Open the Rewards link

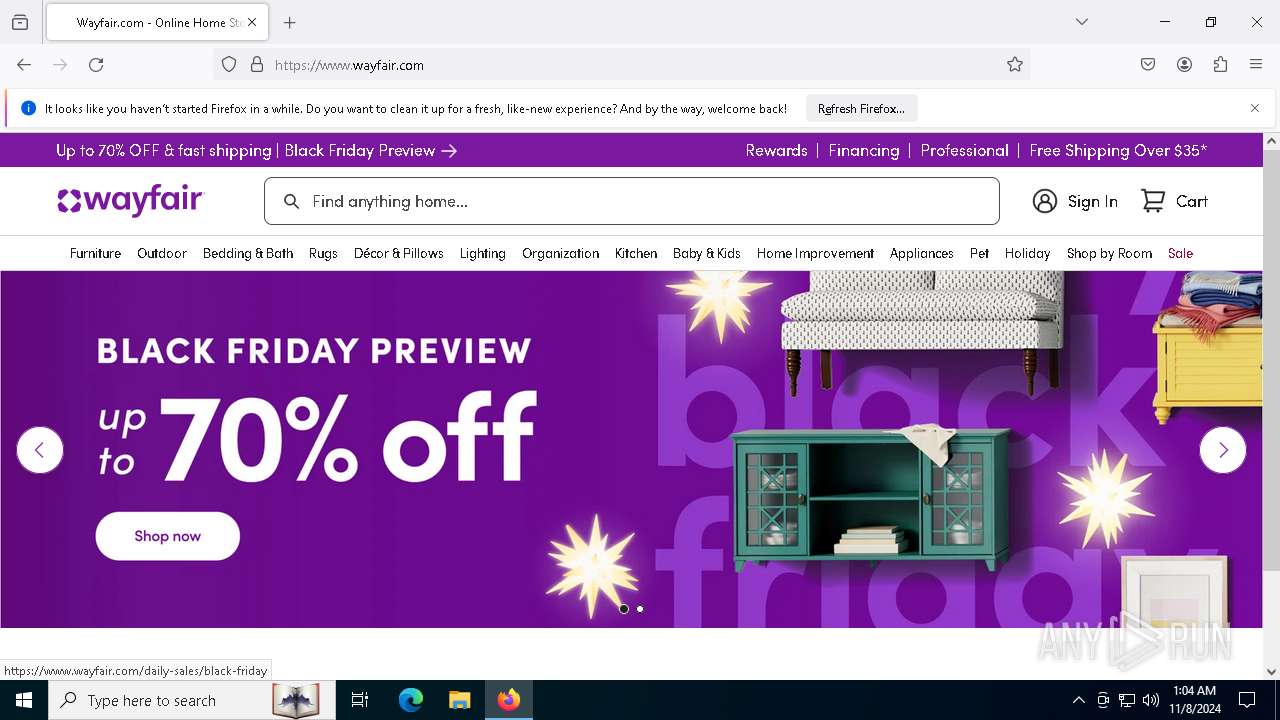pyautogui.click(x=777, y=150)
